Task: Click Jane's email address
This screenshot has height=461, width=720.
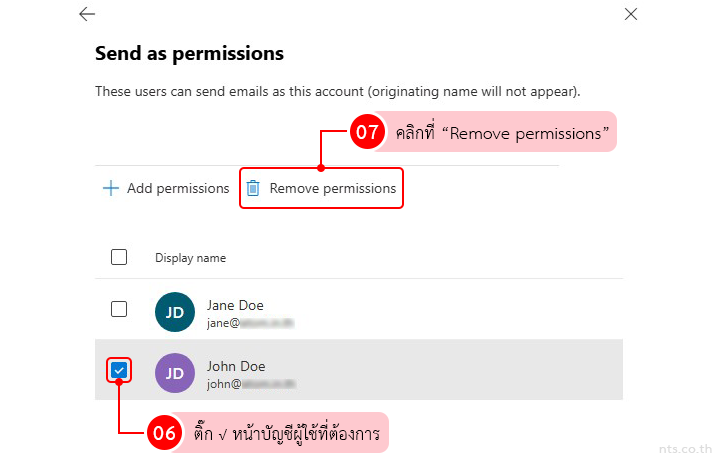Action: pyautogui.click(x=250, y=323)
